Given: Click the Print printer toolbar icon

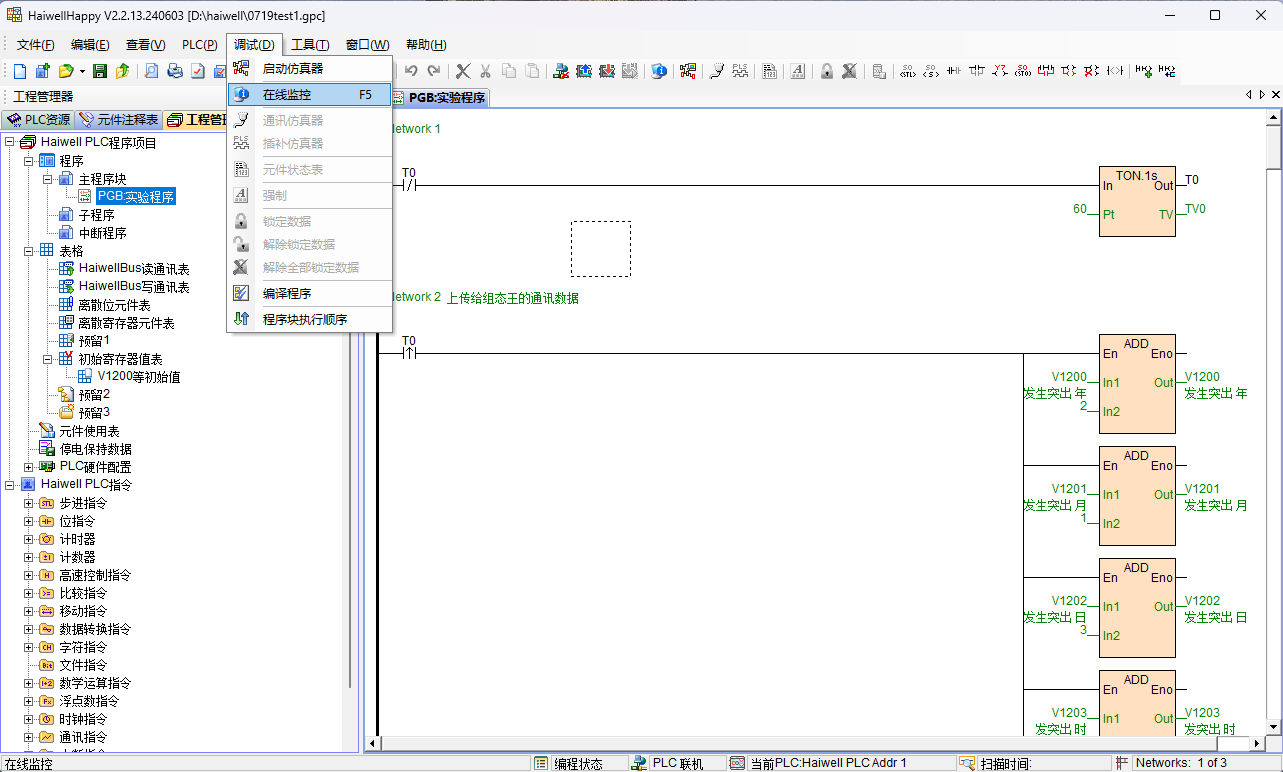Looking at the screenshot, I should coord(175,71).
